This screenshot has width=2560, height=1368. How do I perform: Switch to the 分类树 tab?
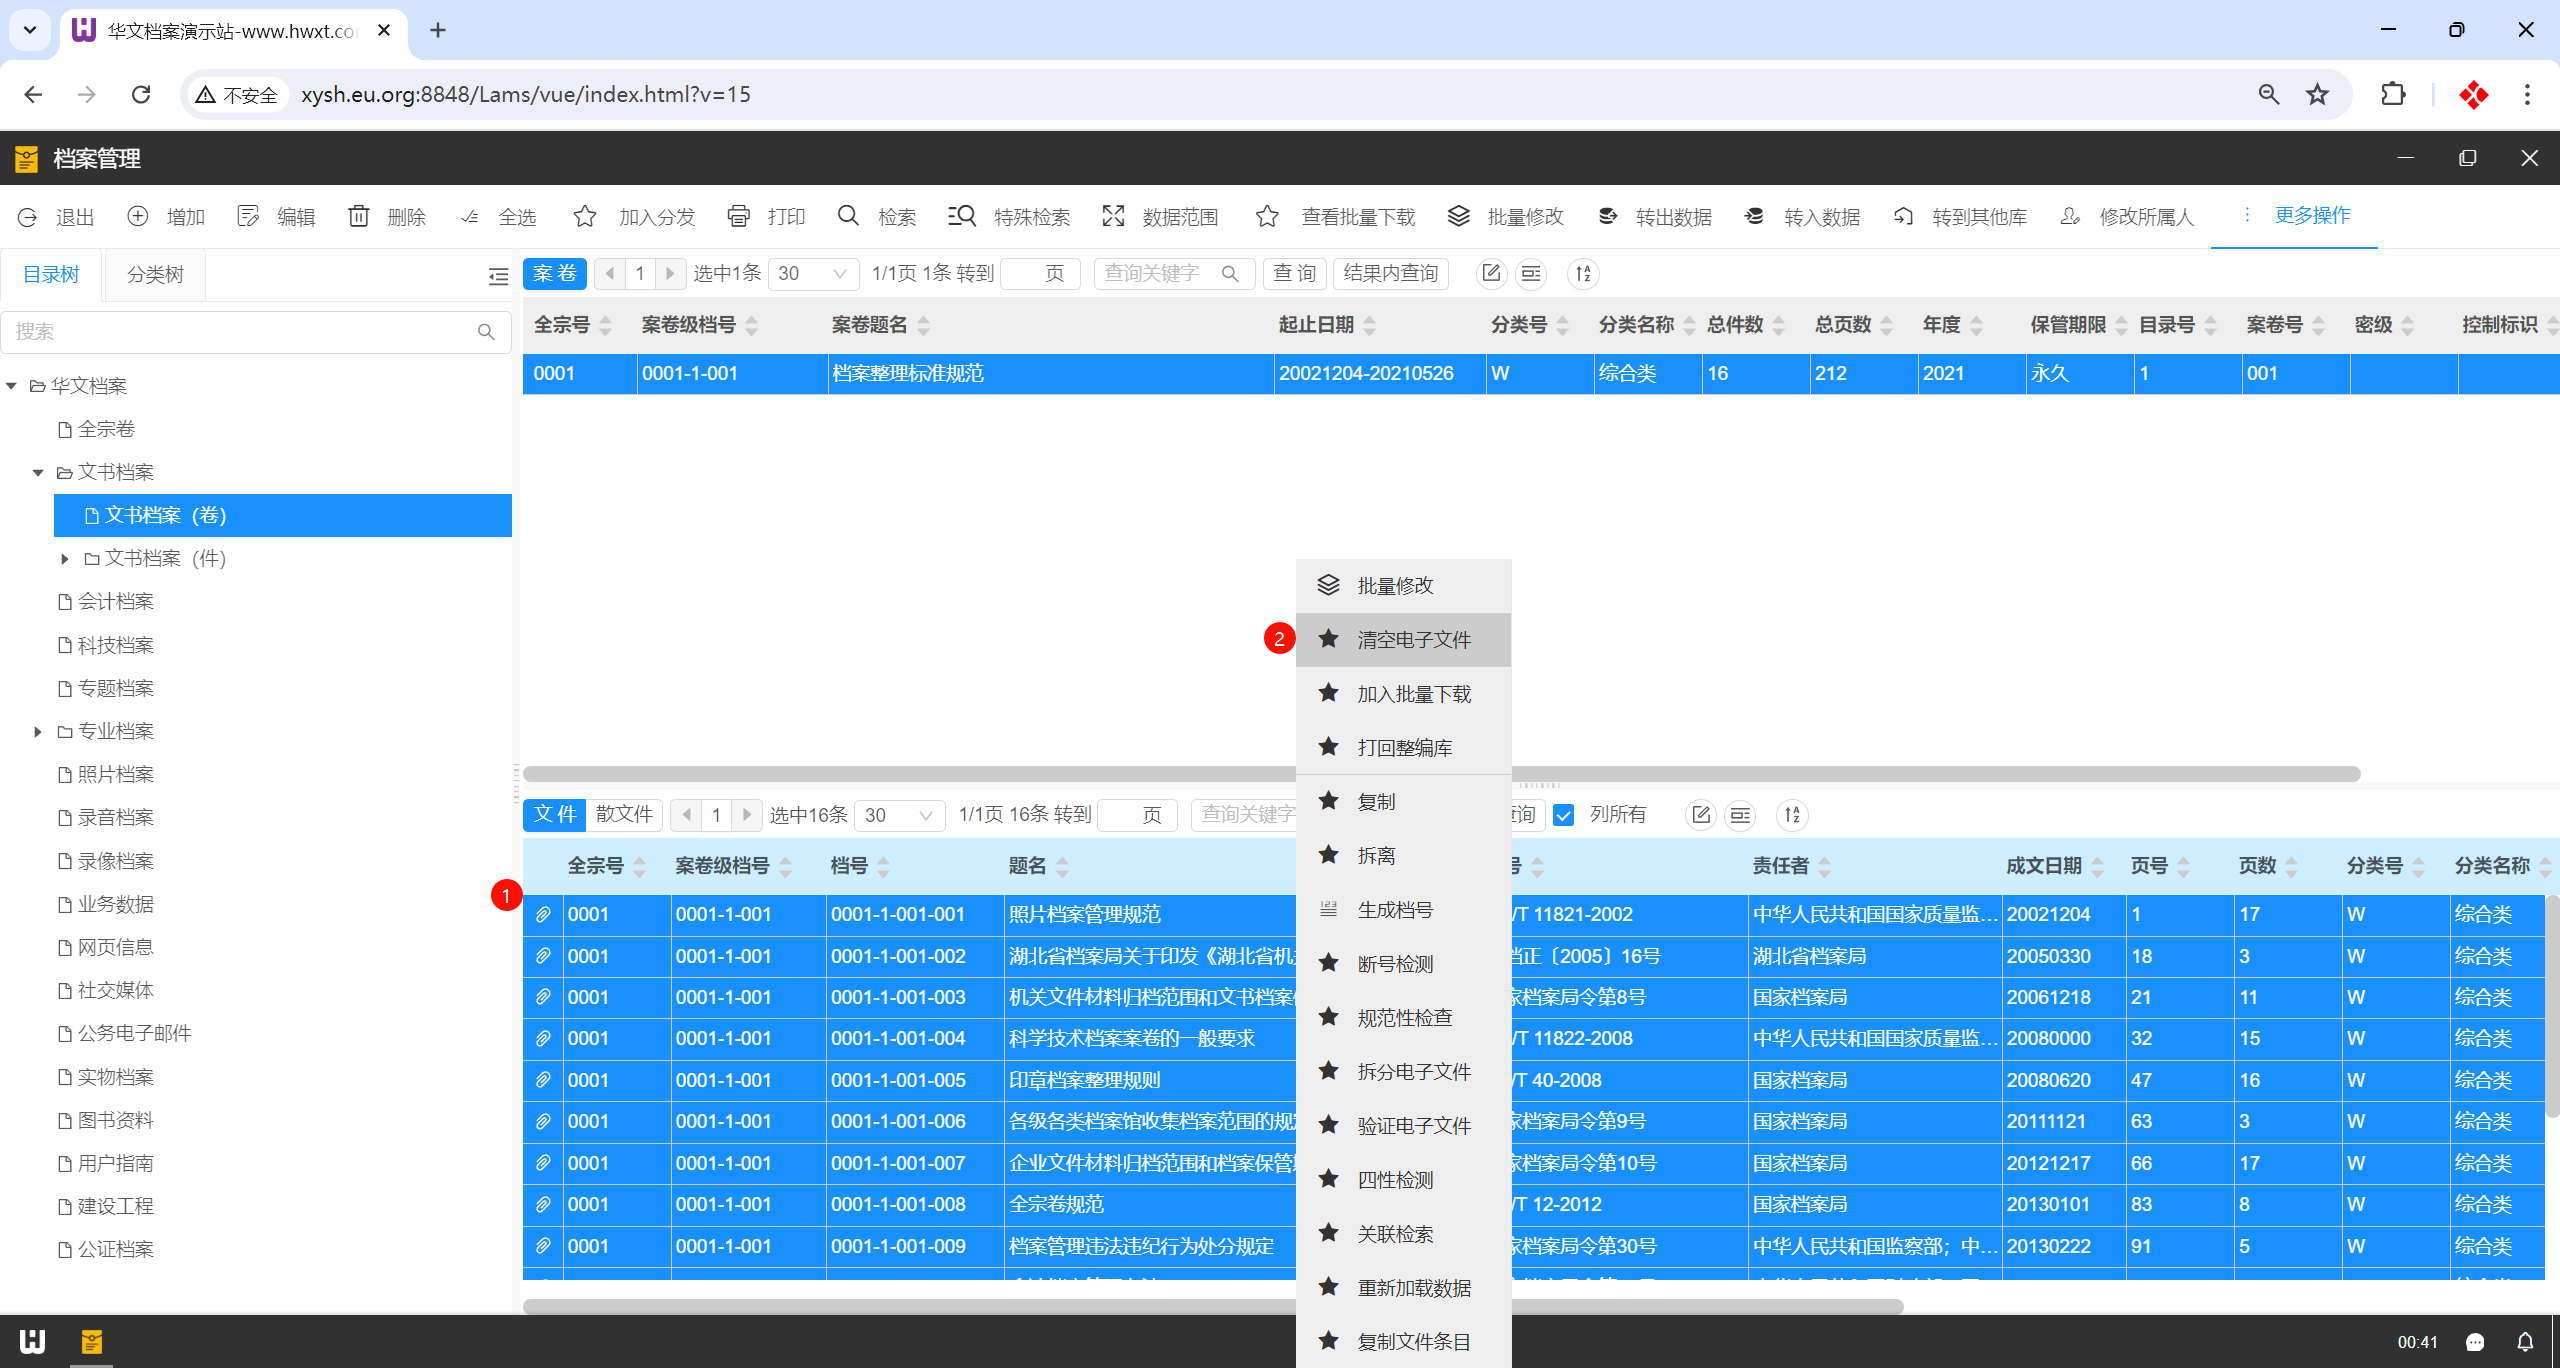[155, 275]
